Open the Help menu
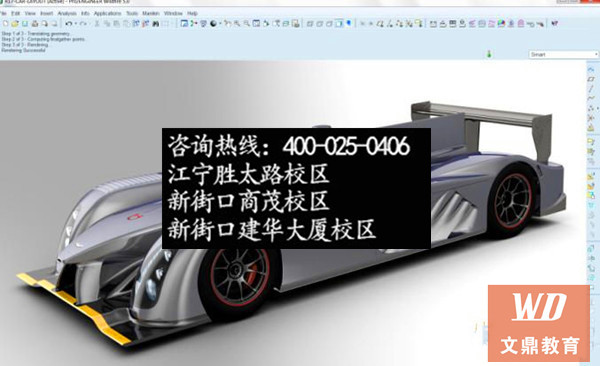This screenshot has height=366, width=600. click(192, 13)
